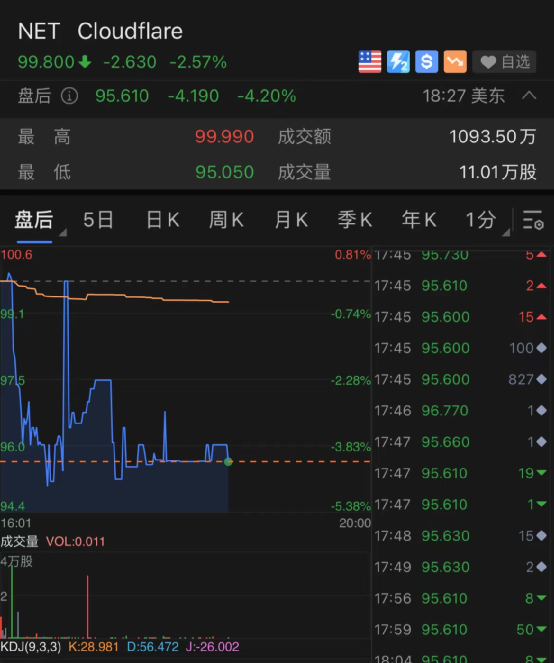Collapse the after-hours details chevron
The height and width of the screenshot is (663, 554).
pos(529,96)
